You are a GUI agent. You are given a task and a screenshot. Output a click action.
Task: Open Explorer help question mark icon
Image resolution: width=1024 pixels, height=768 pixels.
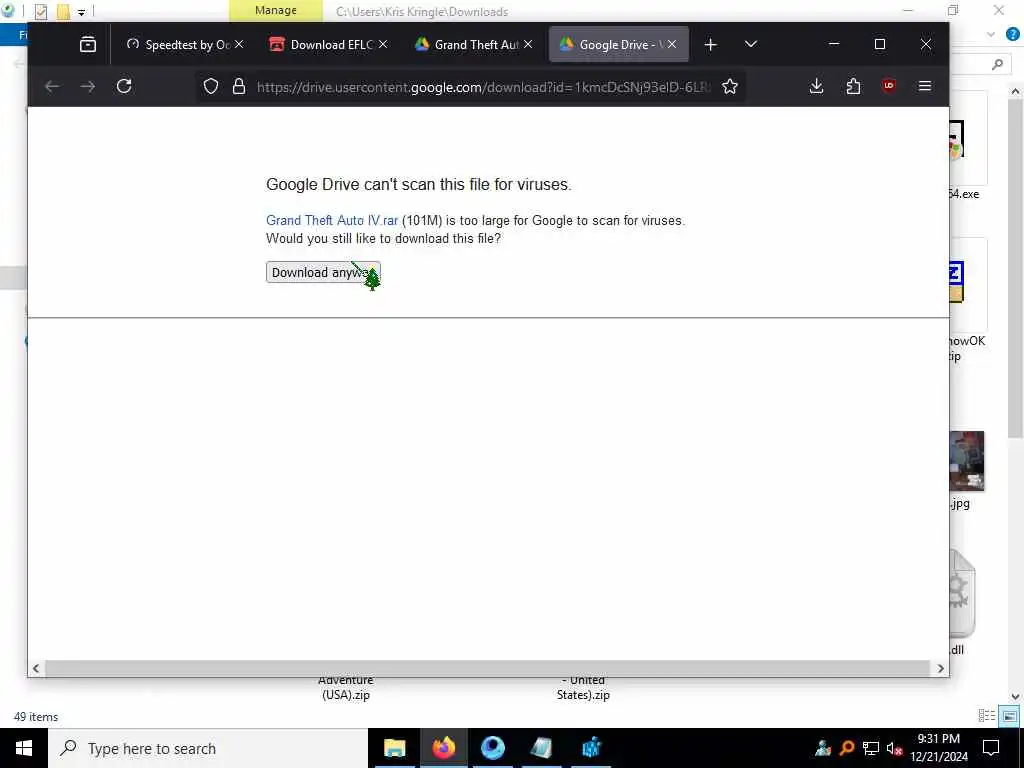tap(1013, 34)
